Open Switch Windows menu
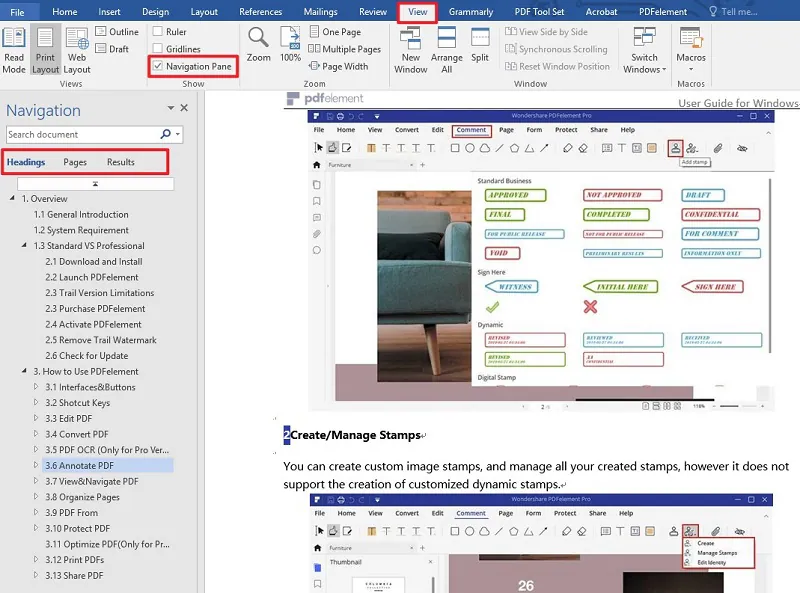 coord(644,50)
